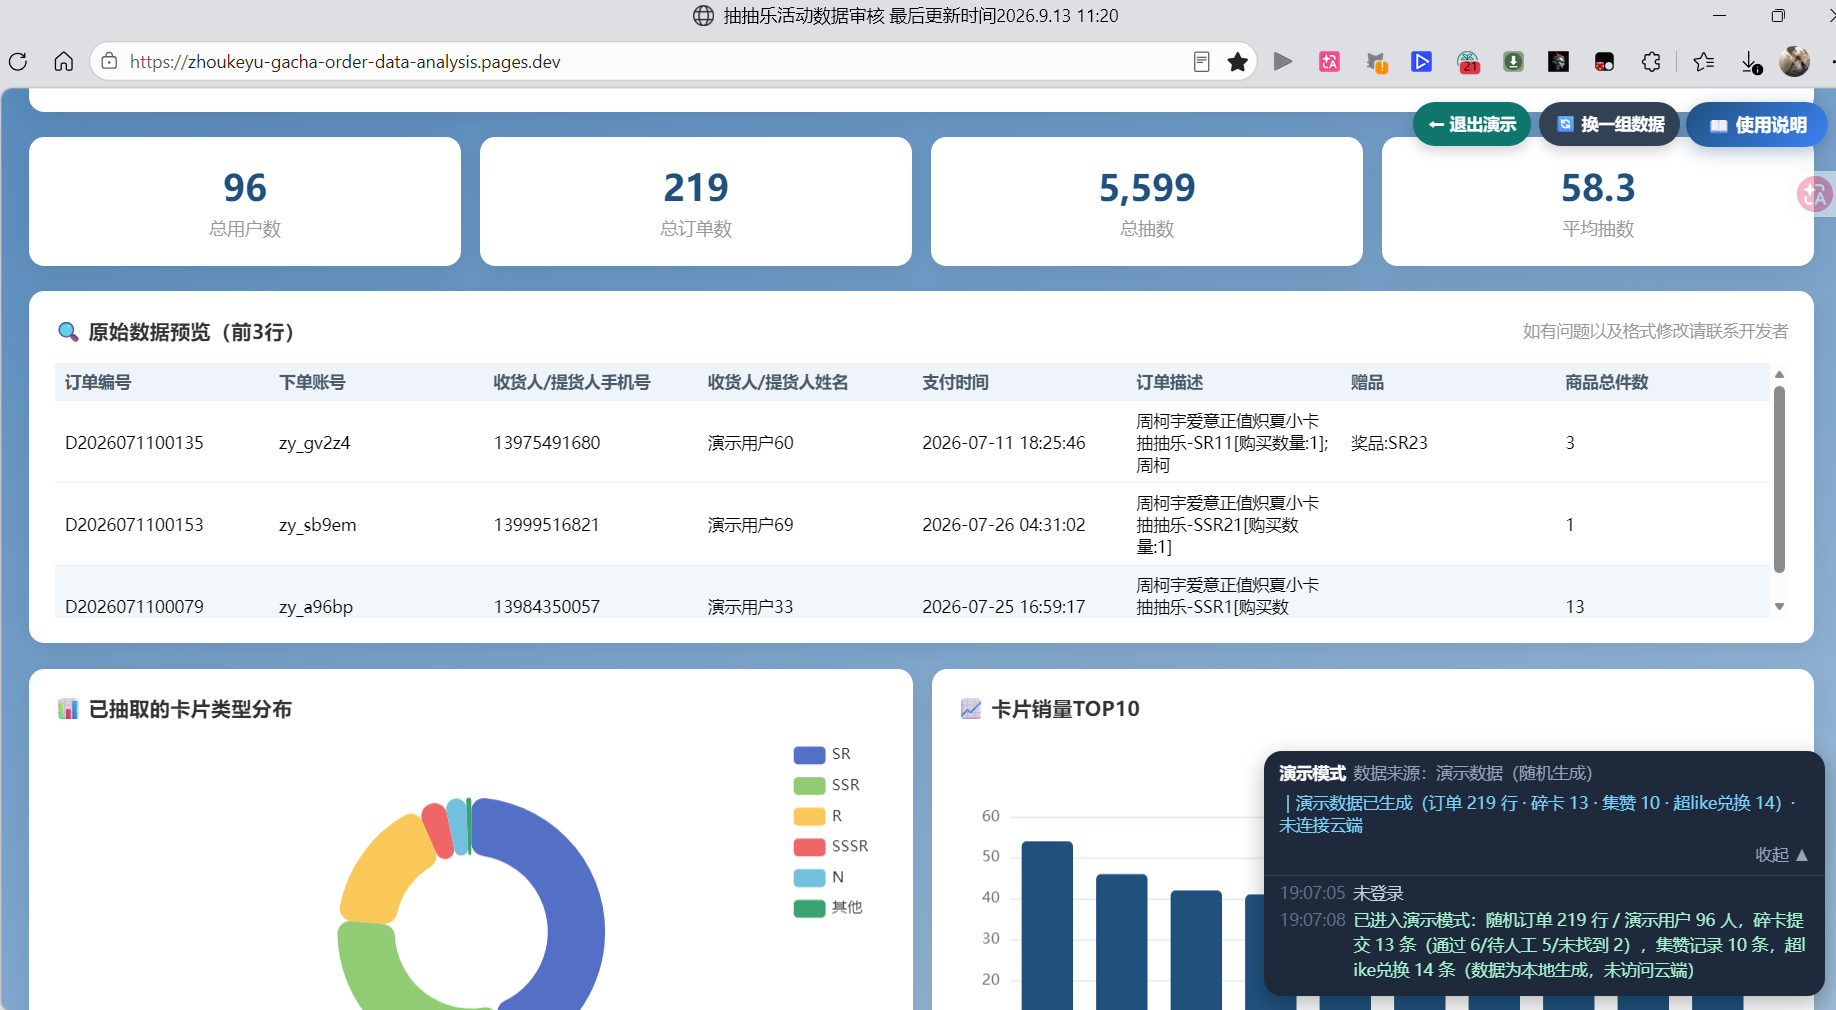View site information lock icon

[x=110, y=62]
